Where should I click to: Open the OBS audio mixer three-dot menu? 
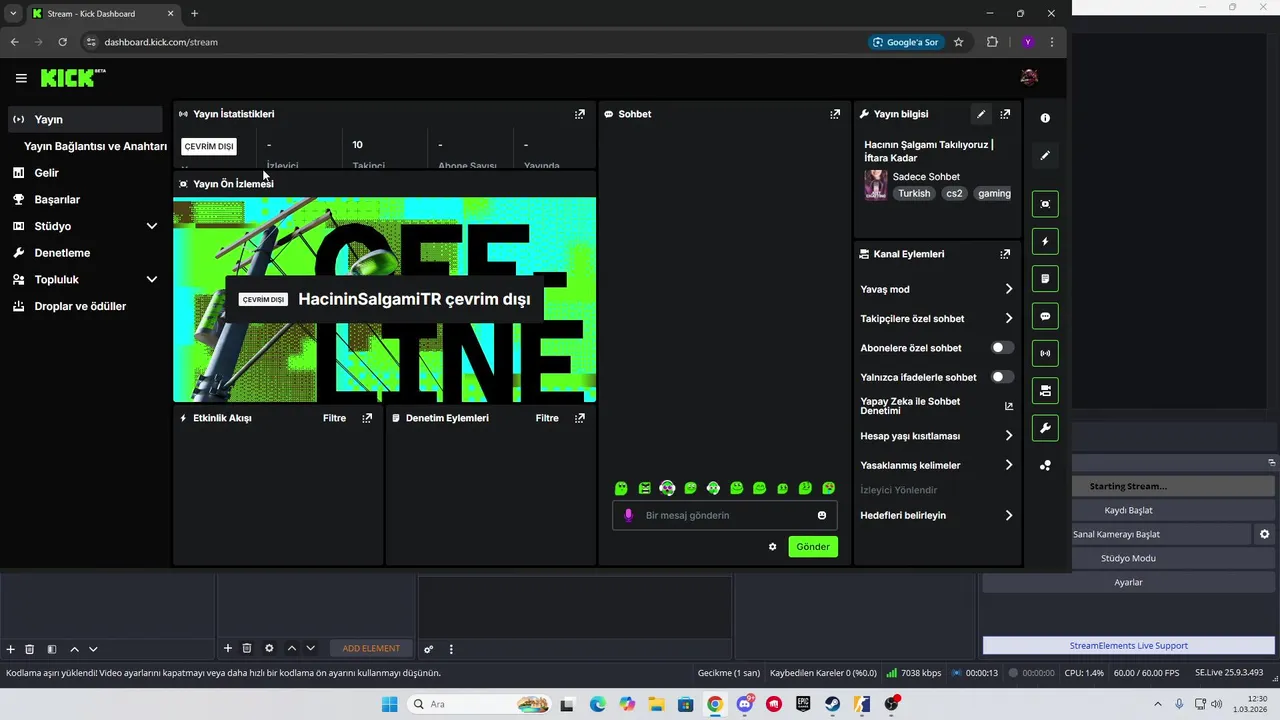tap(451, 649)
